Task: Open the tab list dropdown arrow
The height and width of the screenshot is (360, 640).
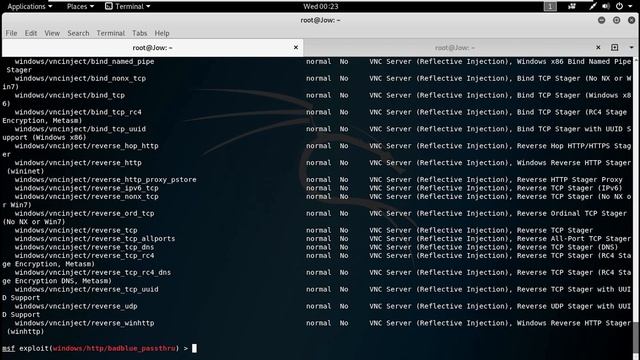Action: coord(631,48)
